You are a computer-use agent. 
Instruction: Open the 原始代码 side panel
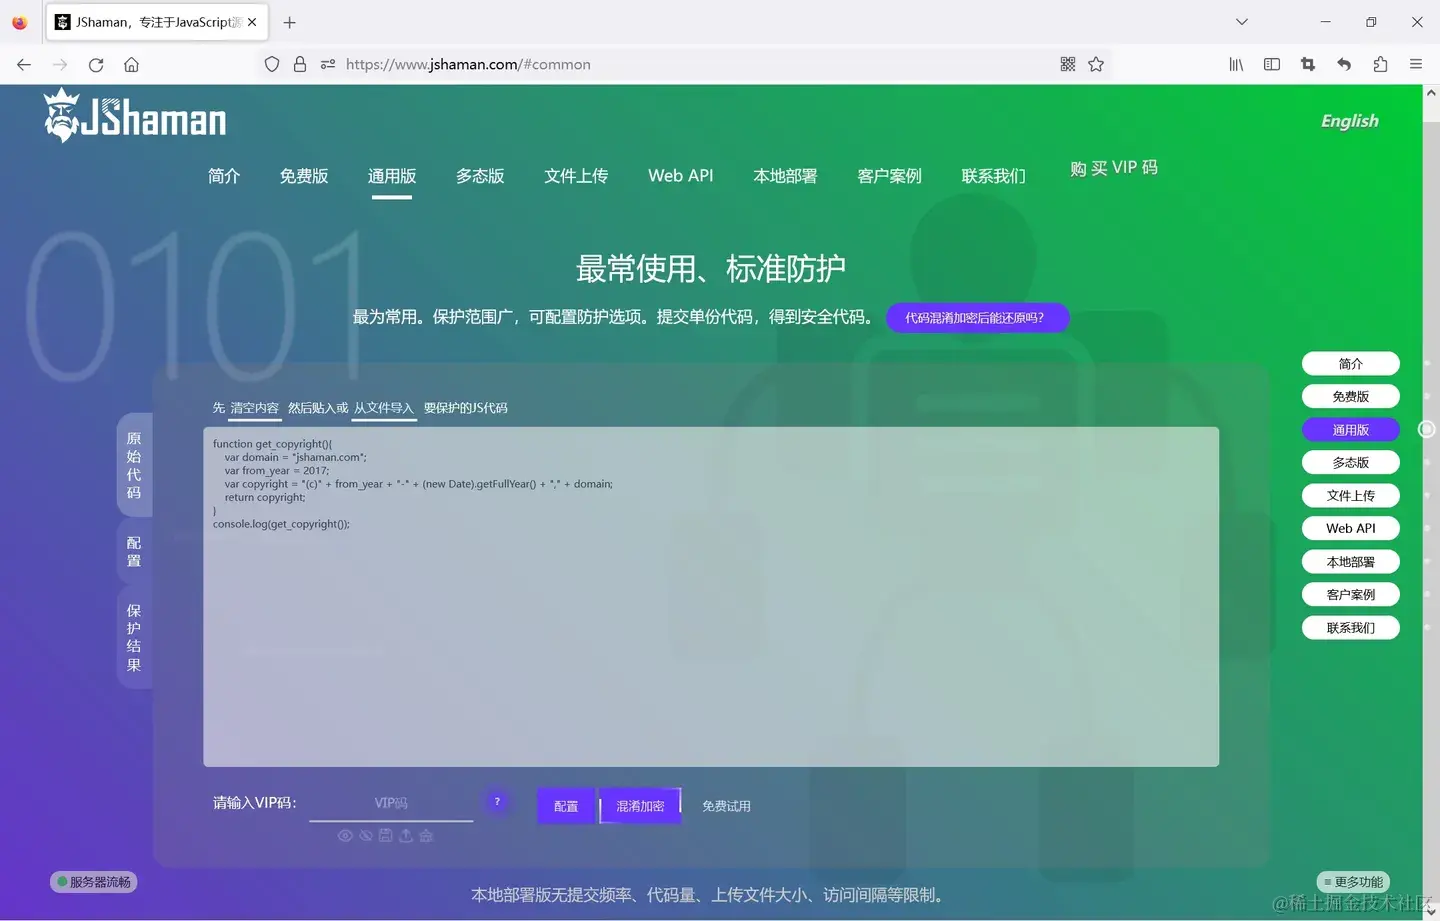(x=134, y=465)
